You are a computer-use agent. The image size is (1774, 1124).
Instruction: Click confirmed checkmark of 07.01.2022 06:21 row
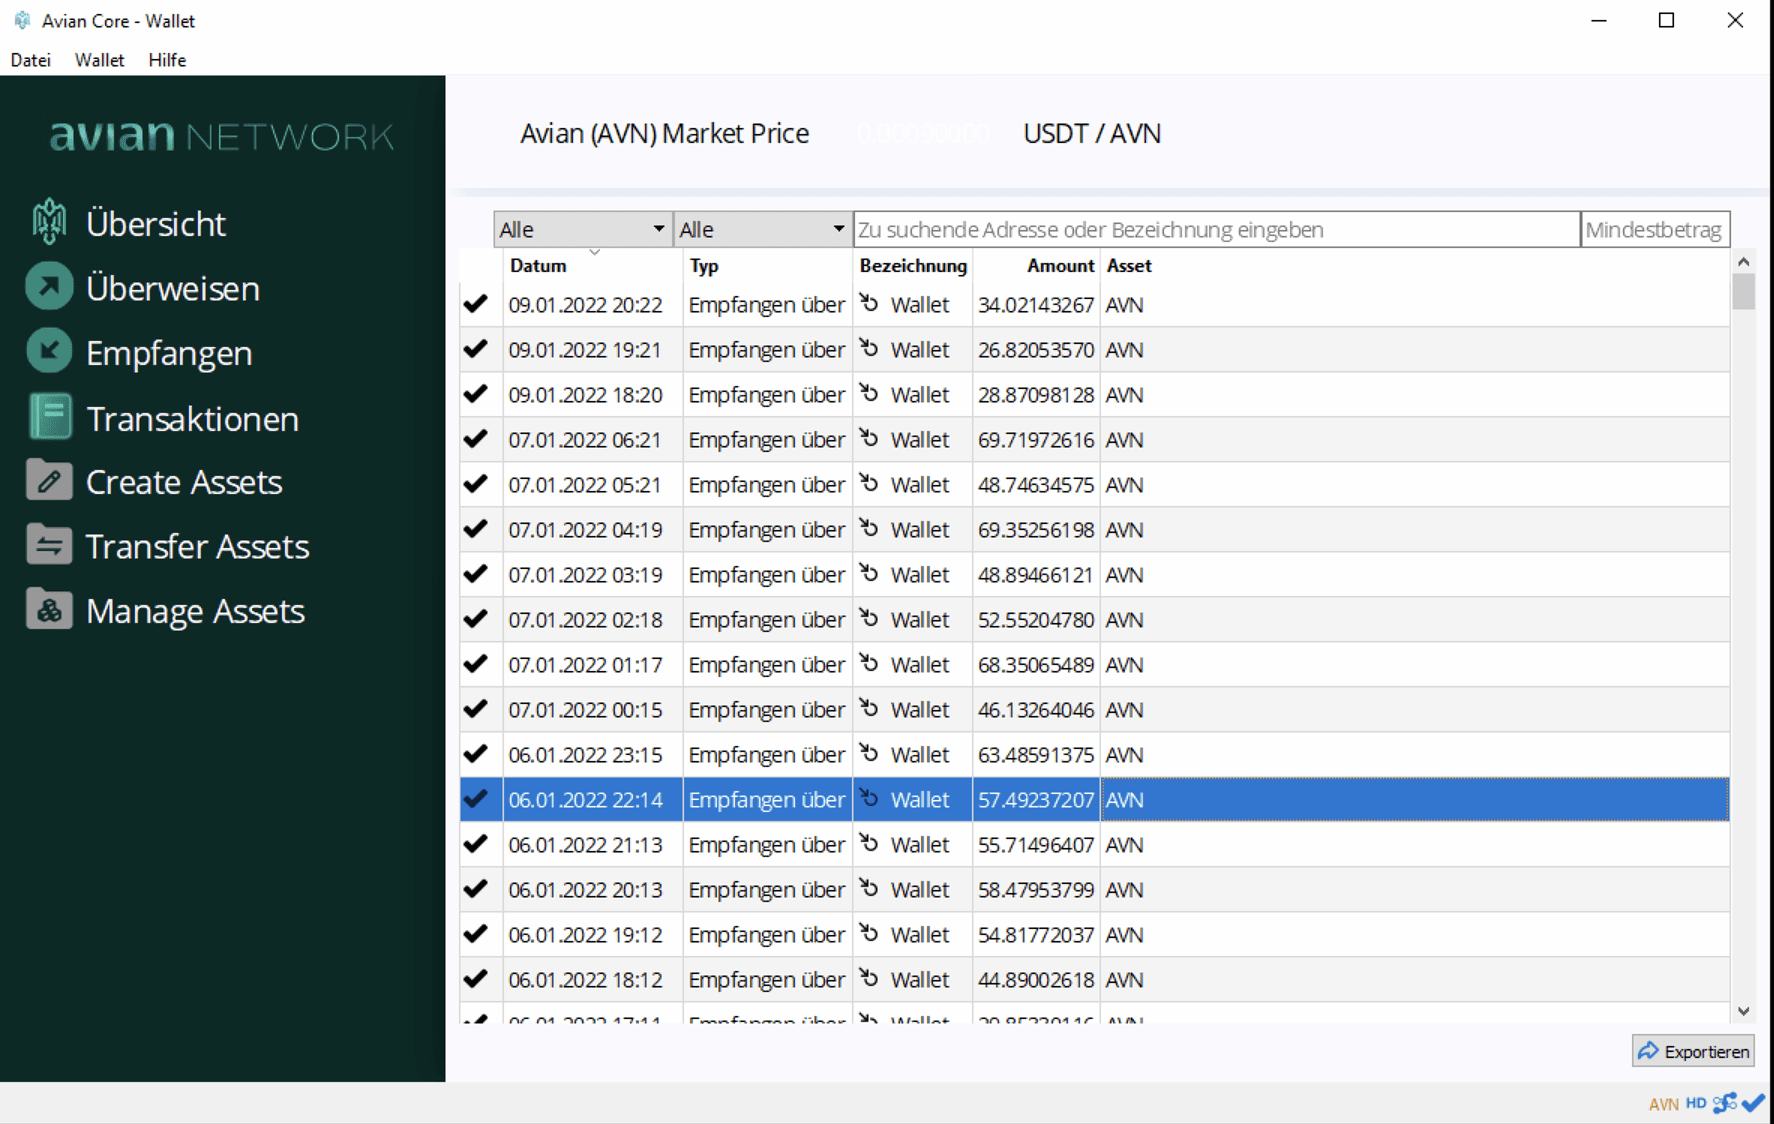[x=476, y=439]
